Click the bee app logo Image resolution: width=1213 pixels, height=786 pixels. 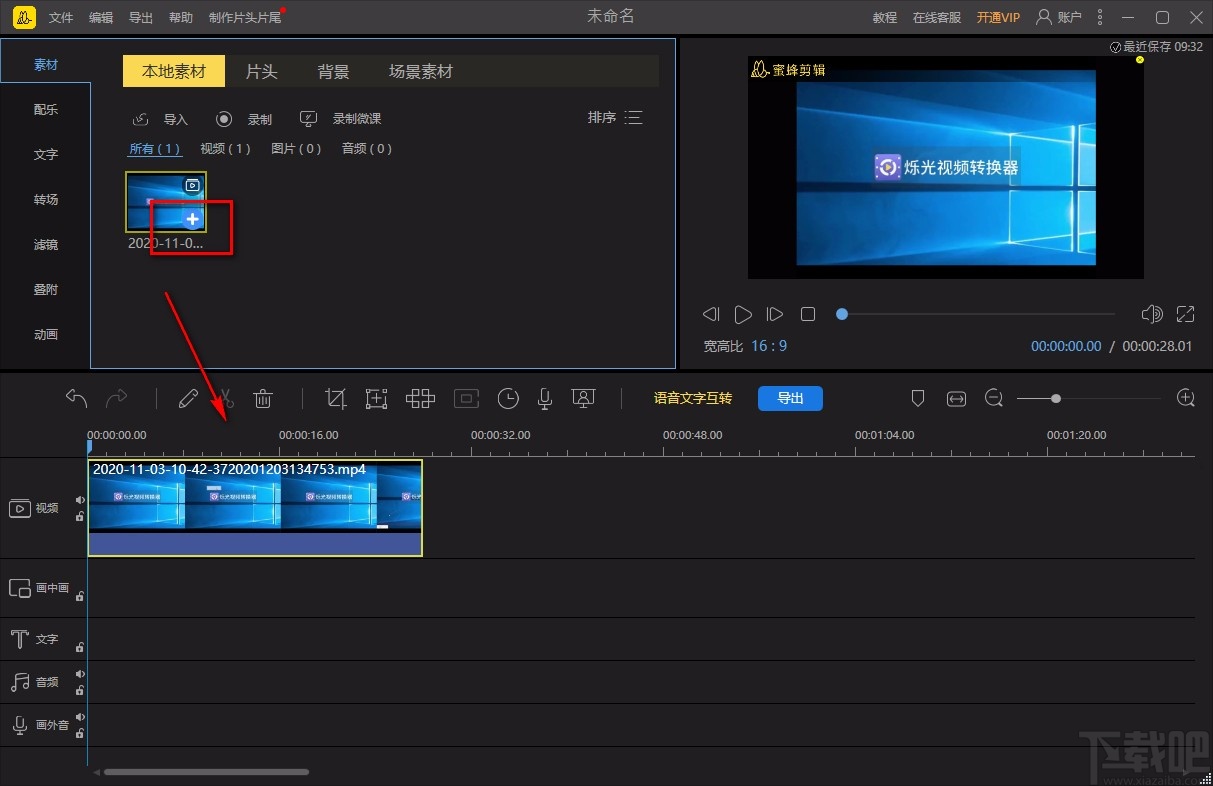(x=26, y=17)
